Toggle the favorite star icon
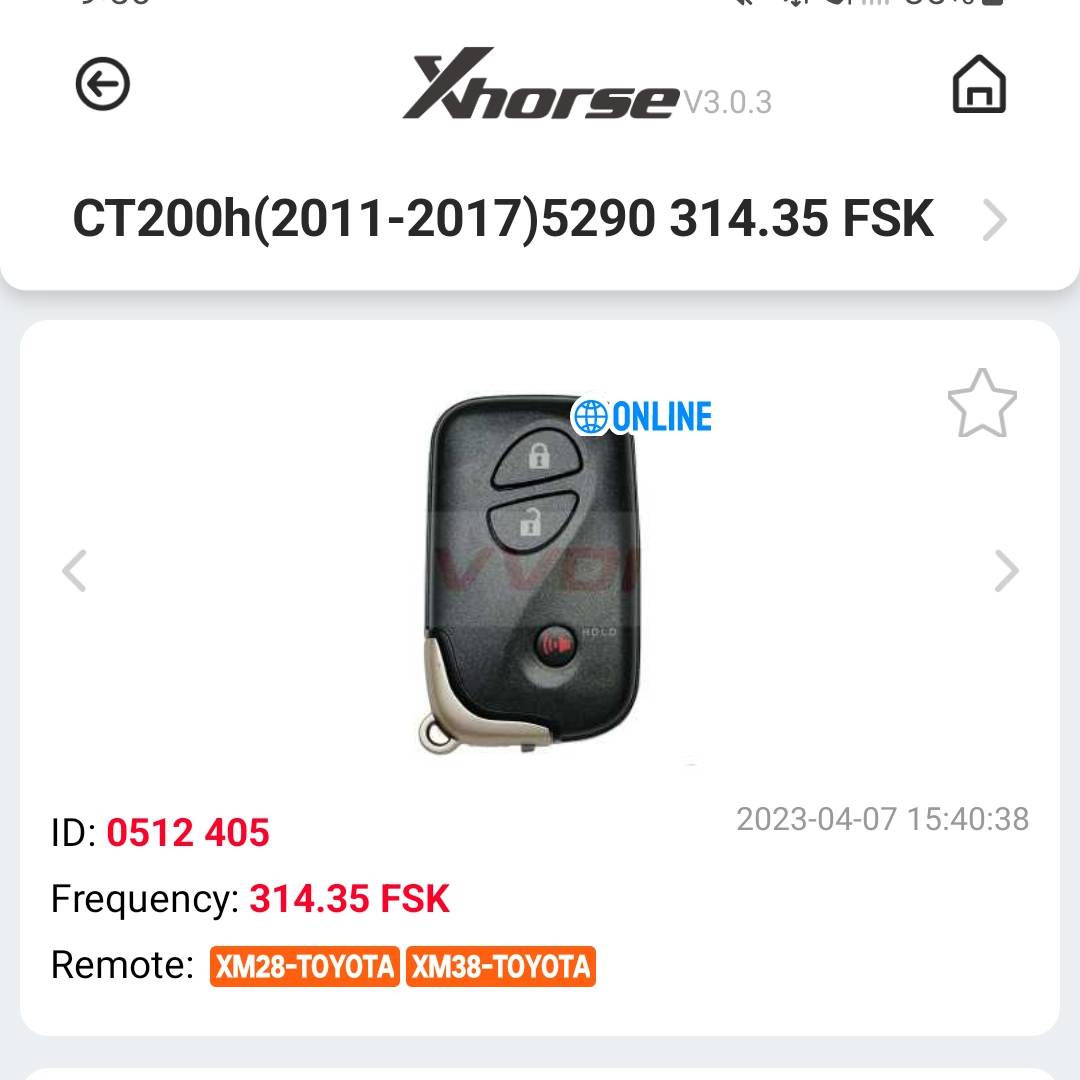 pos(982,404)
